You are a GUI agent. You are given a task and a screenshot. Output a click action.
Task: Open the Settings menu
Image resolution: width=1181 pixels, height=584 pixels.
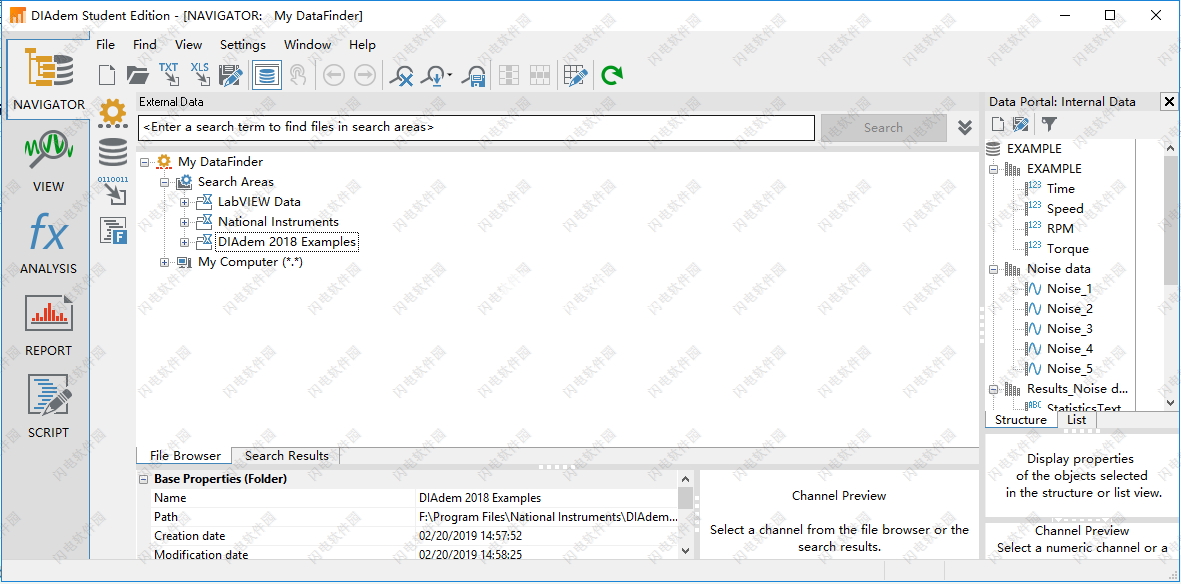pyautogui.click(x=243, y=45)
